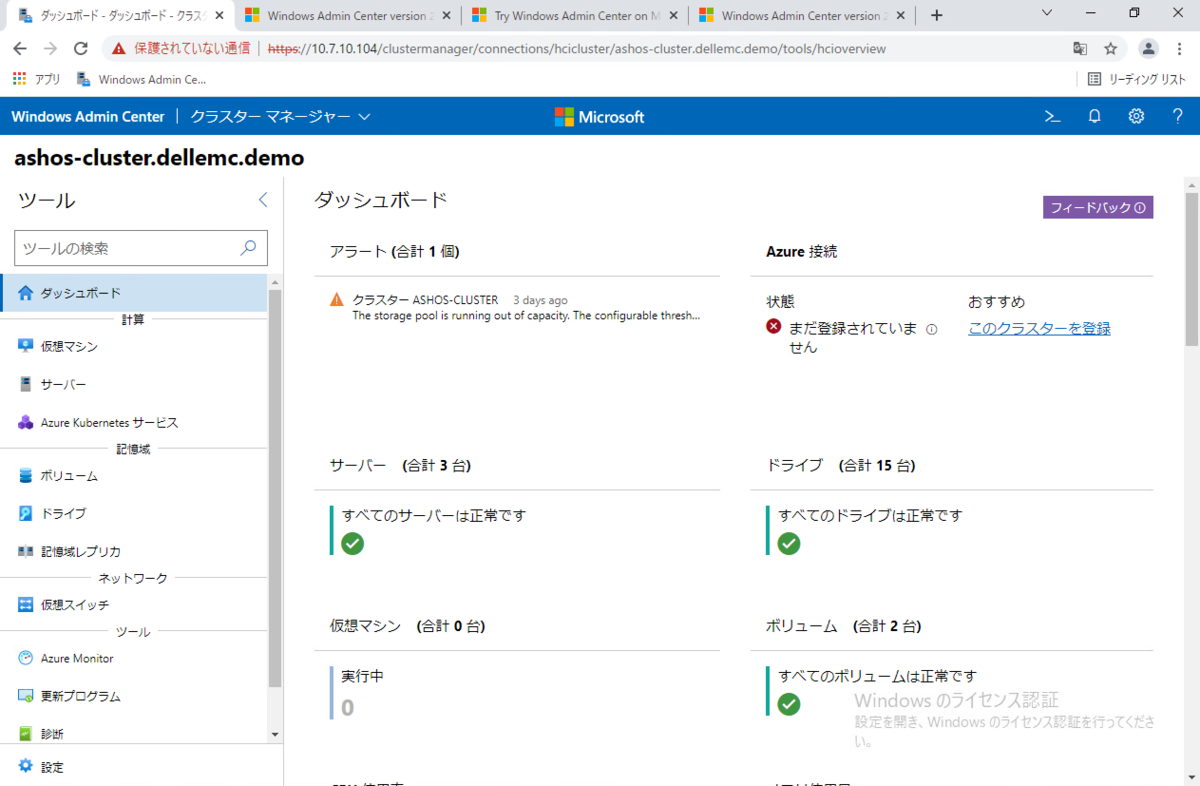This screenshot has width=1200, height=786.
Task: Switch to the Try Windows Admin Center tab
Action: (574, 16)
